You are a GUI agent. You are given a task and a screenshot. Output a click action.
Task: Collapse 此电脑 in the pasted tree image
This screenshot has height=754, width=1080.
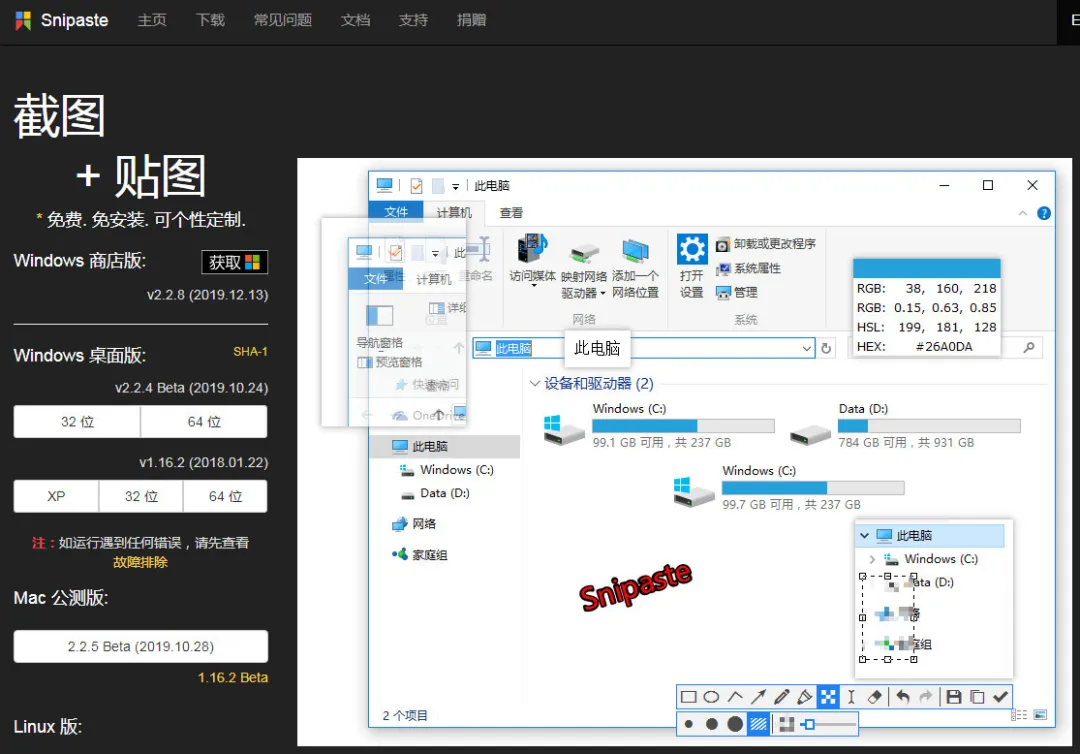(x=864, y=536)
